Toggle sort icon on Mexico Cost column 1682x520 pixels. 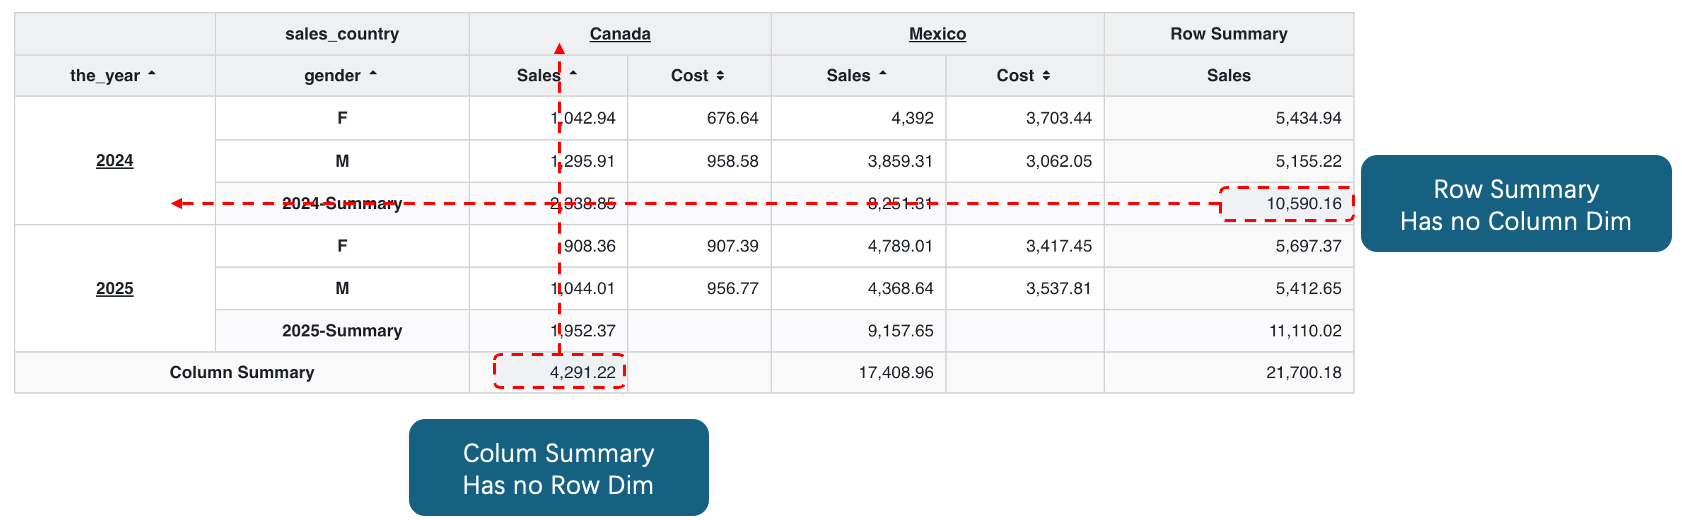1046,76
